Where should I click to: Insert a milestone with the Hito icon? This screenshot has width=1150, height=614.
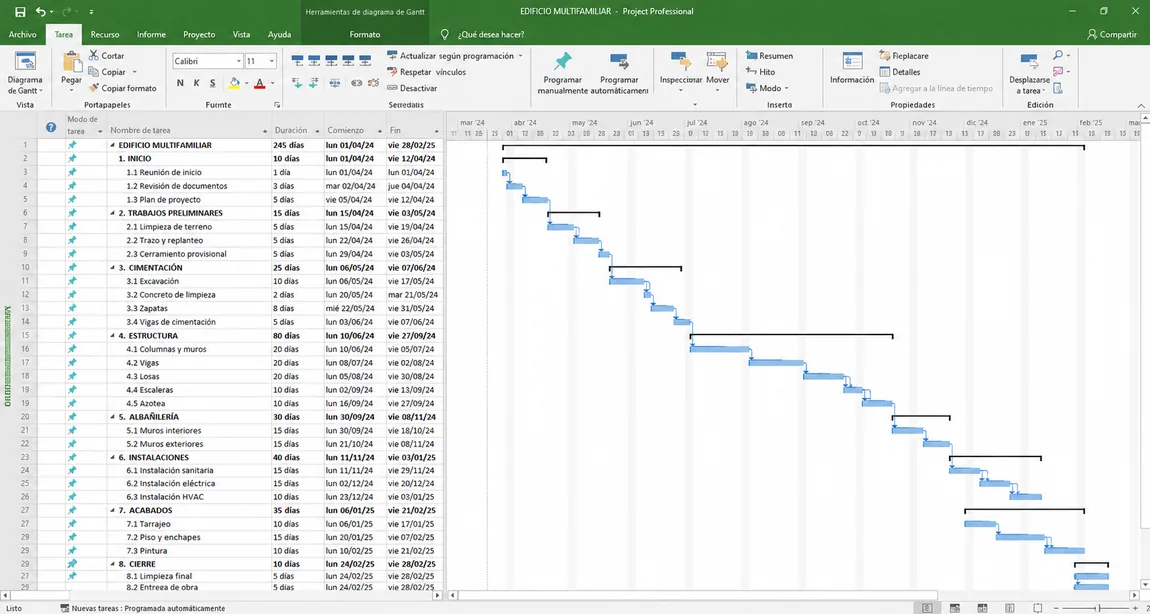coord(751,72)
